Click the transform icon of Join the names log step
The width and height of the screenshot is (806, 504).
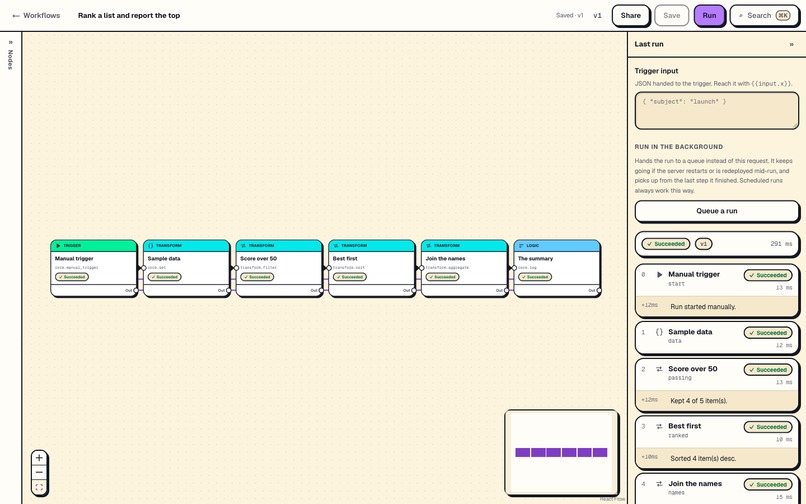[x=660, y=484]
